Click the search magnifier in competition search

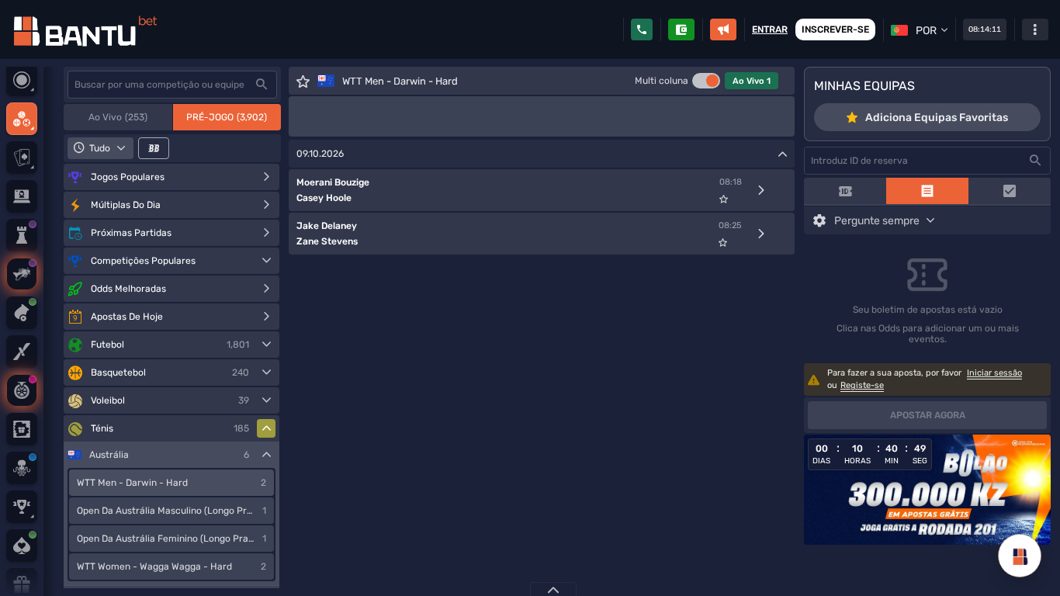(x=262, y=84)
